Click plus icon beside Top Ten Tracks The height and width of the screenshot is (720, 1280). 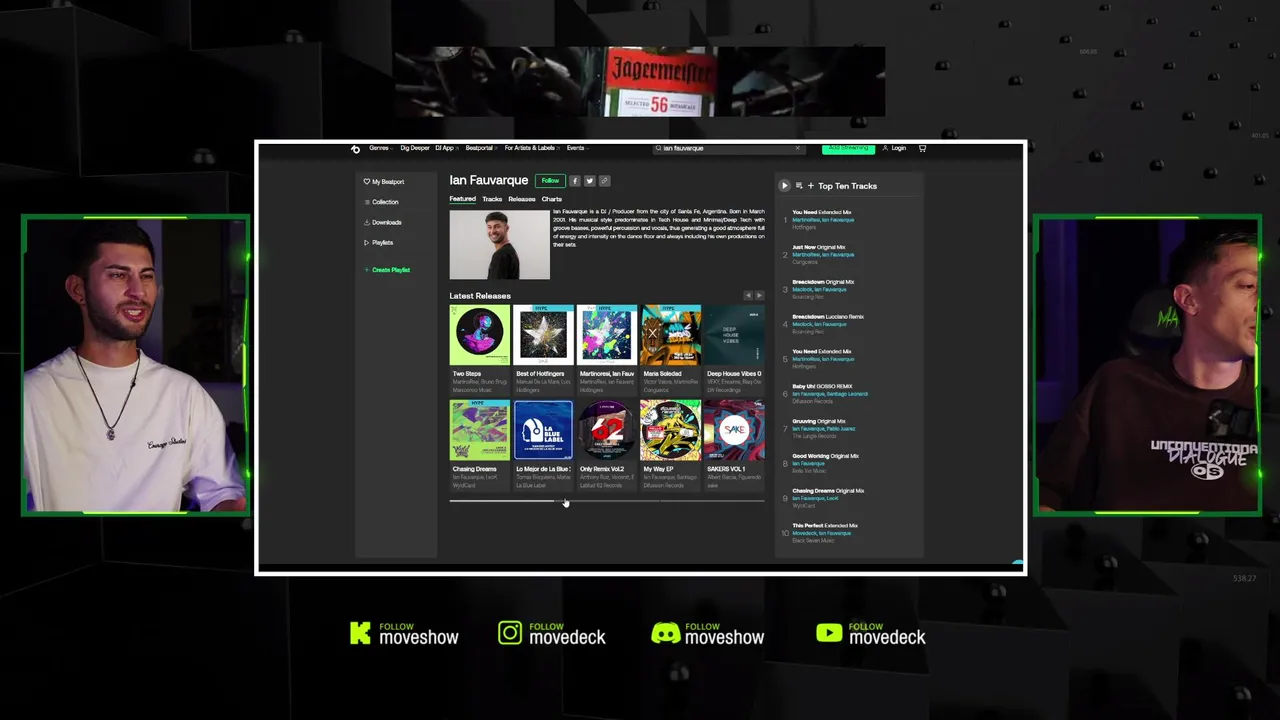(811, 186)
